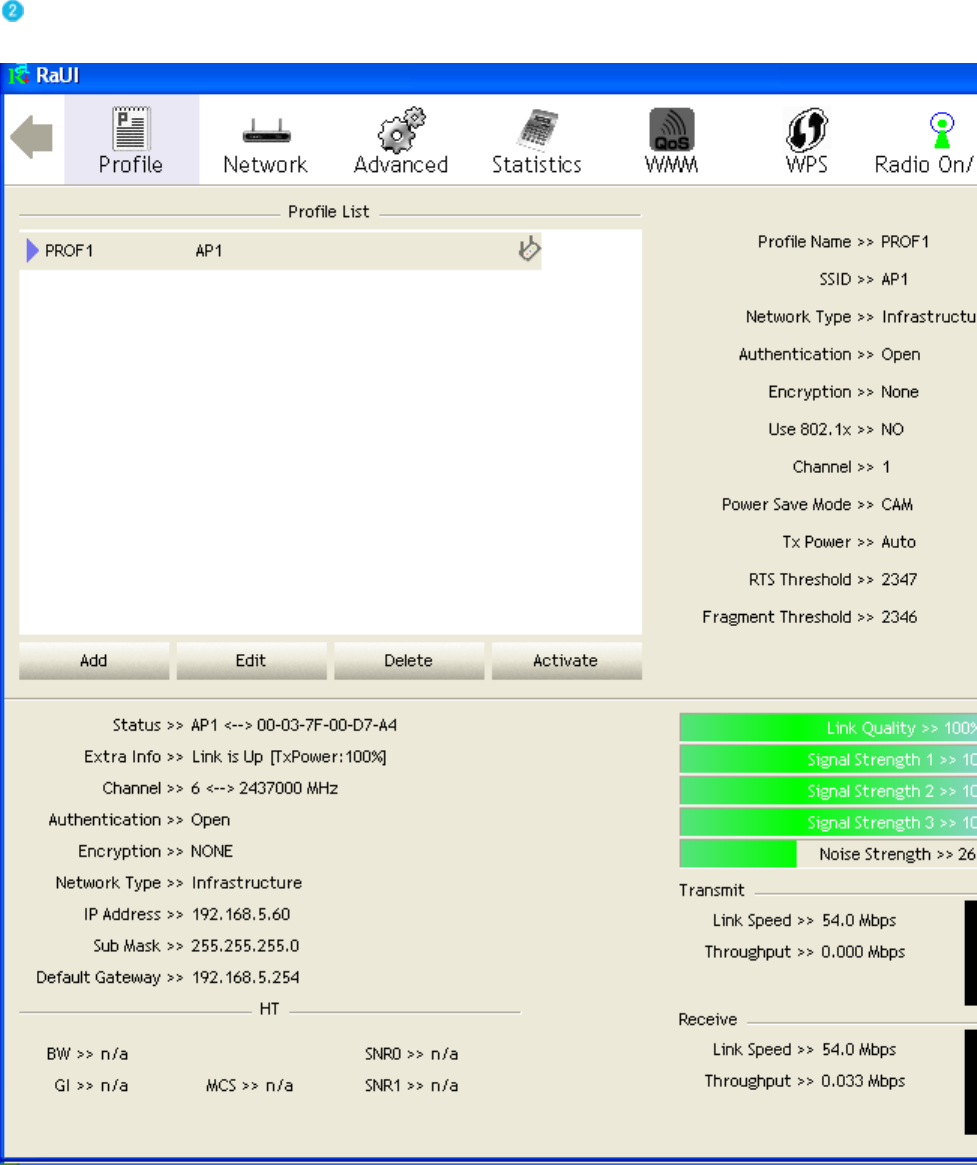
Task: Click the Sub Mask value 255.255.255.0
Action: coord(245,946)
